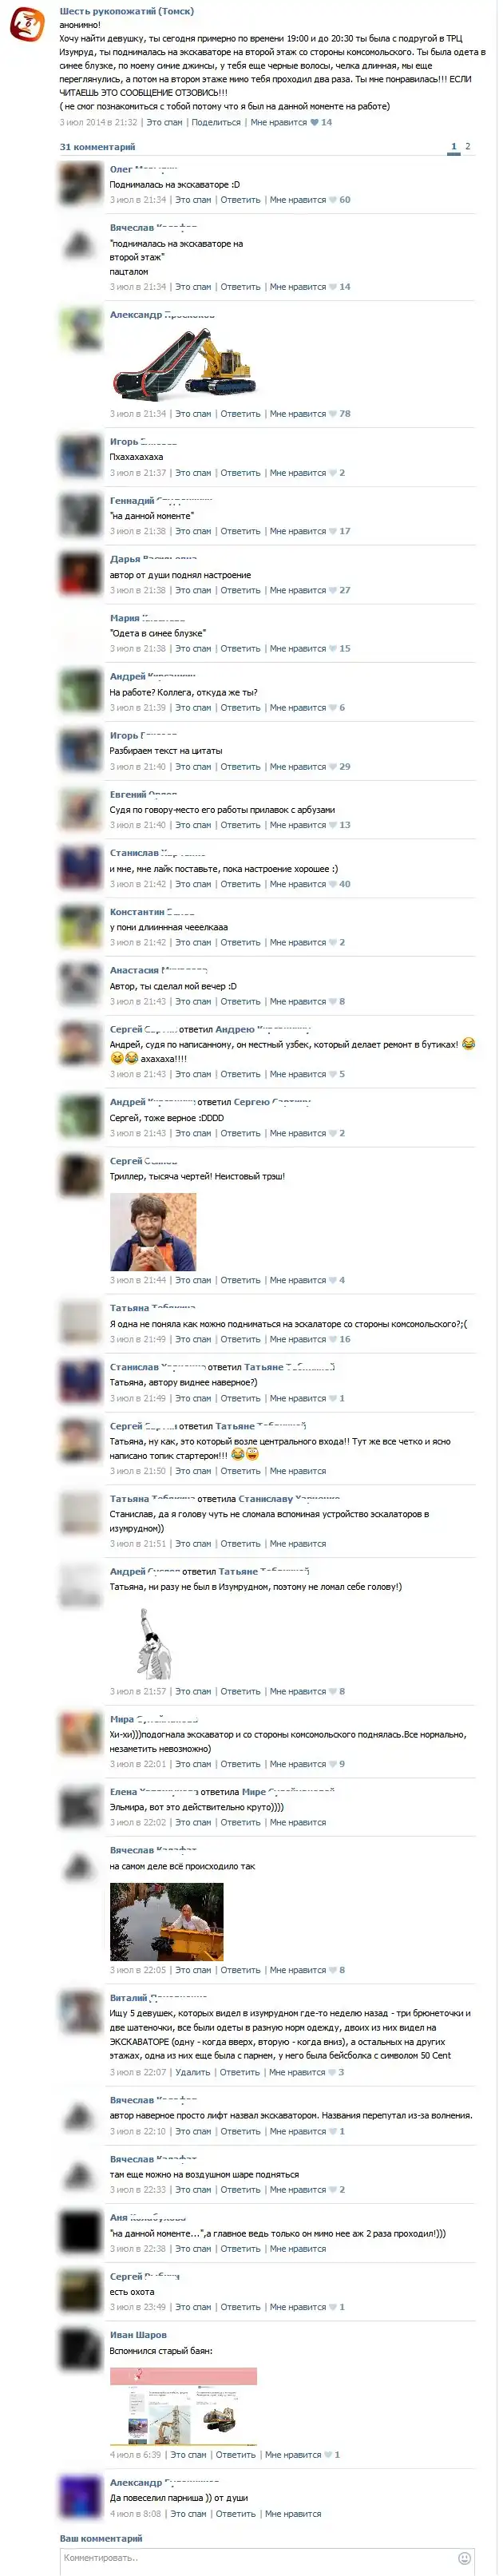
Task: Mark the main post as Это спам
Action: pos(164,122)
